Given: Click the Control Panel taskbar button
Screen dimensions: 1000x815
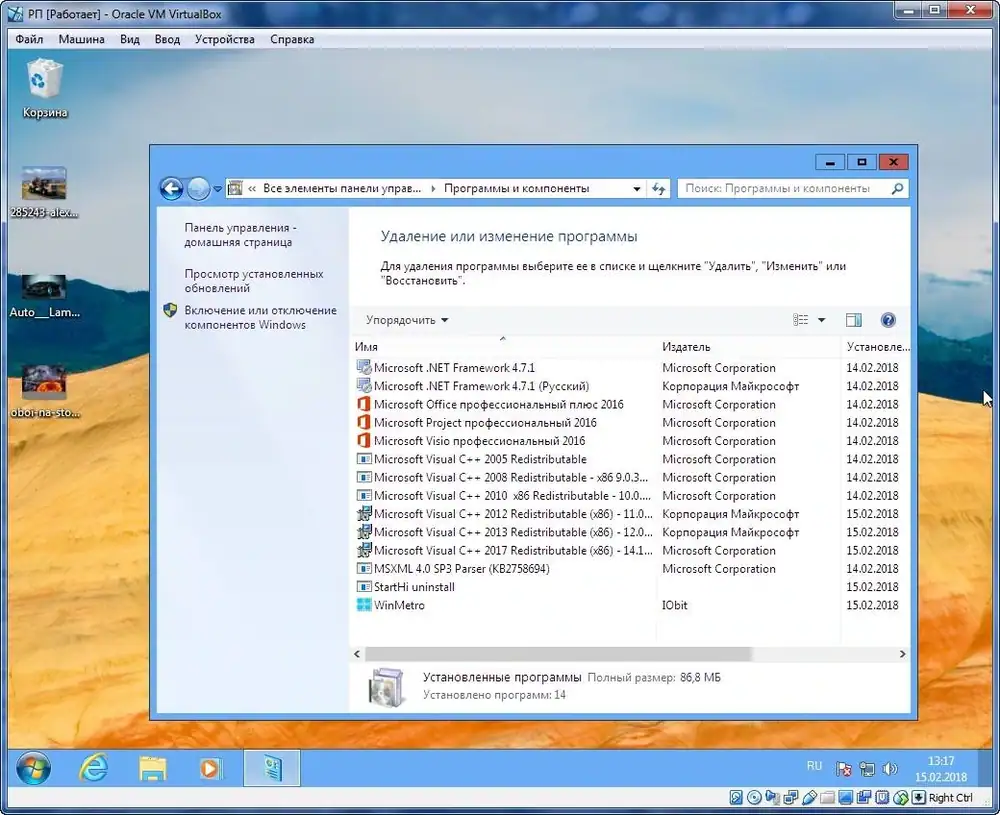Looking at the screenshot, I should (x=272, y=768).
